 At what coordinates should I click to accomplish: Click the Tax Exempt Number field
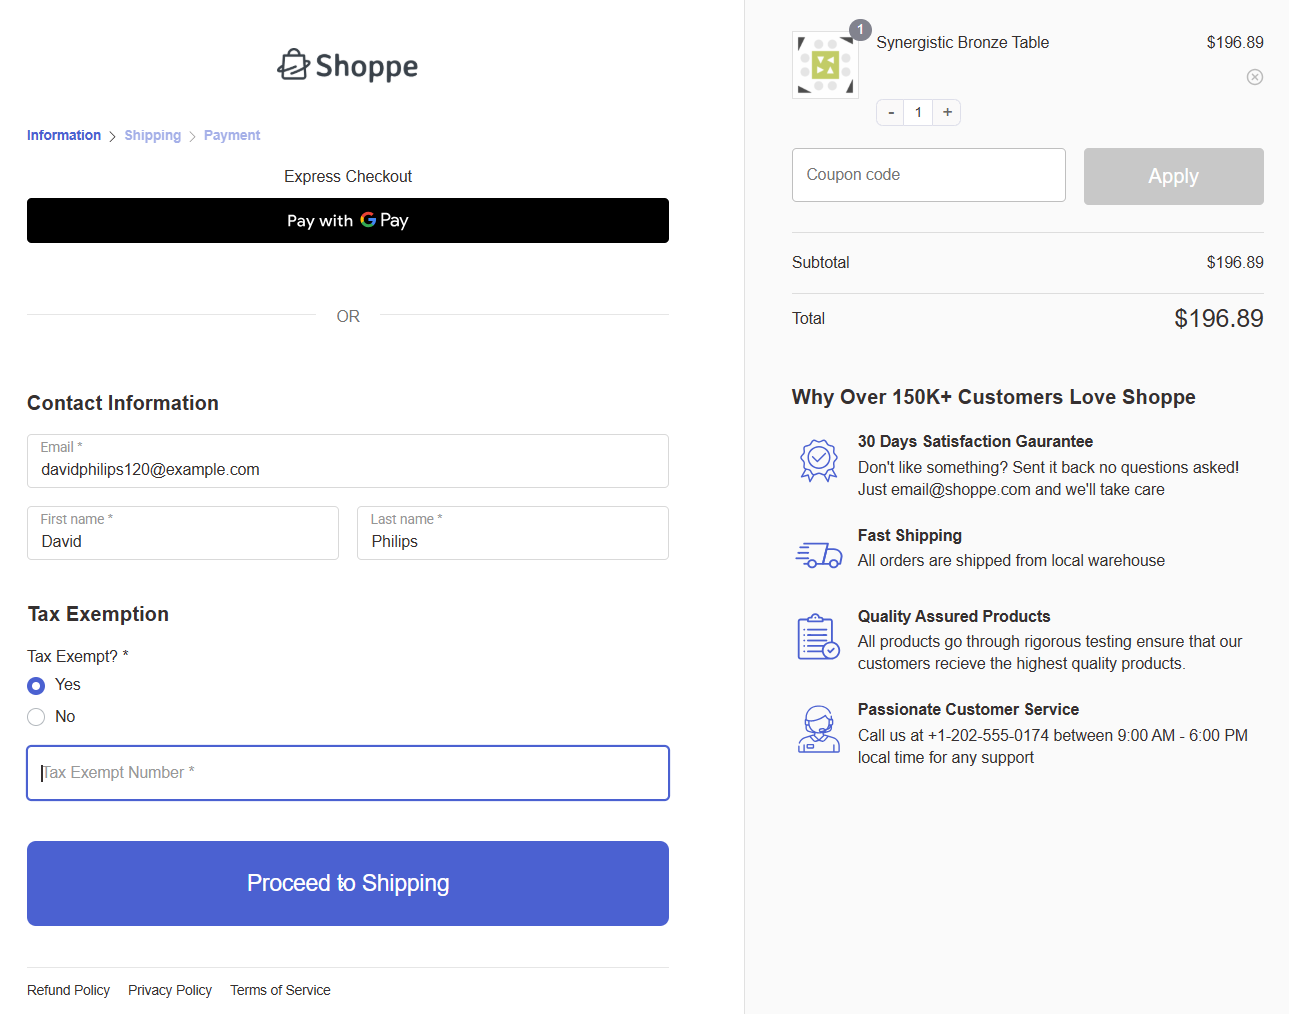[347, 773]
